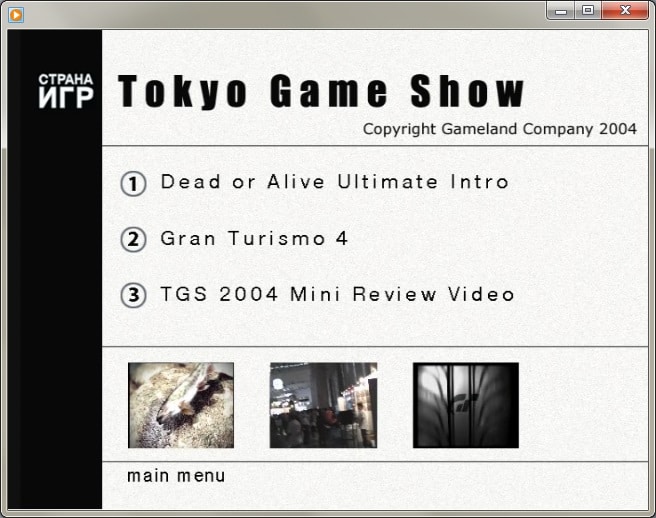The image size is (656, 518).
Task: Click the circled number 1 icon
Action: click(x=133, y=184)
